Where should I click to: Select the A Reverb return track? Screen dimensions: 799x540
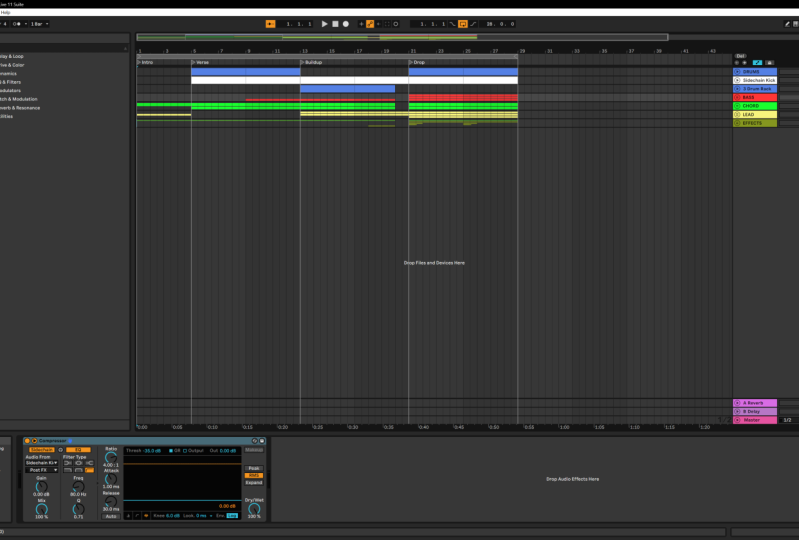(755, 403)
